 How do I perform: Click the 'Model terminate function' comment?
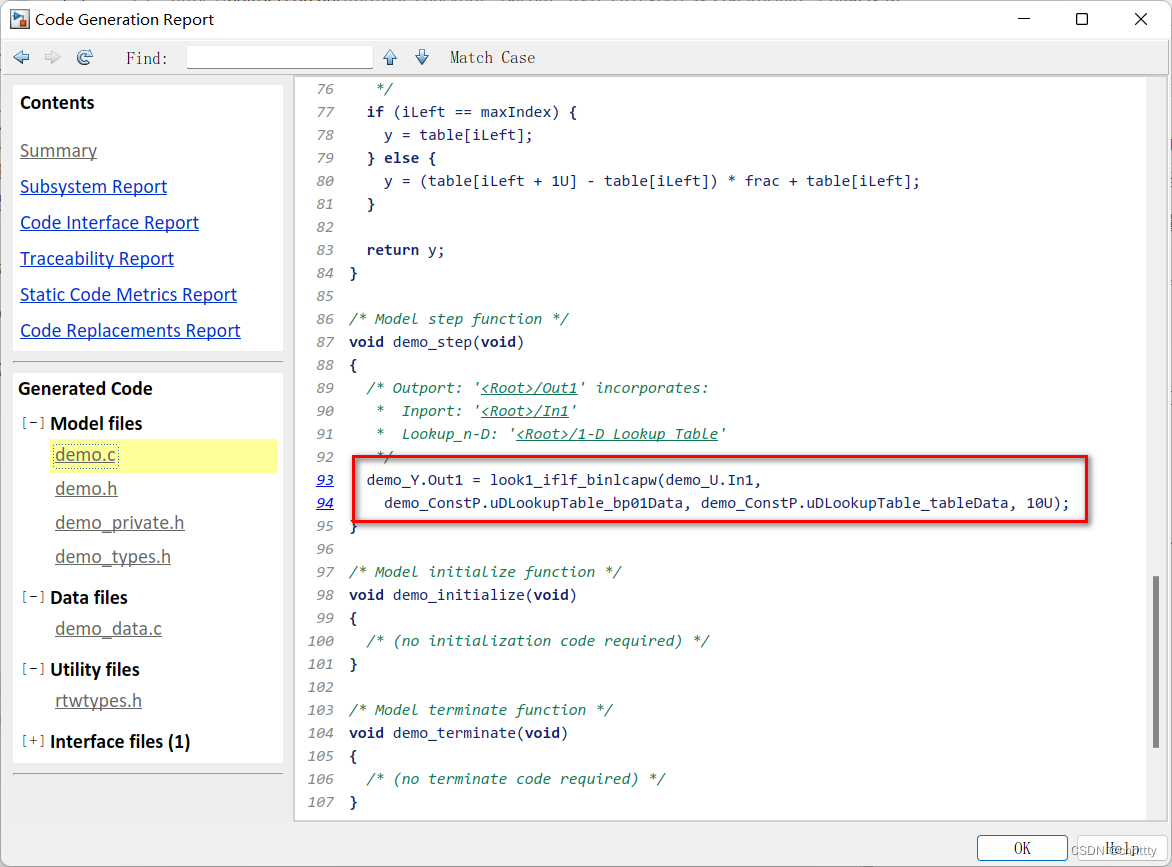coord(481,710)
